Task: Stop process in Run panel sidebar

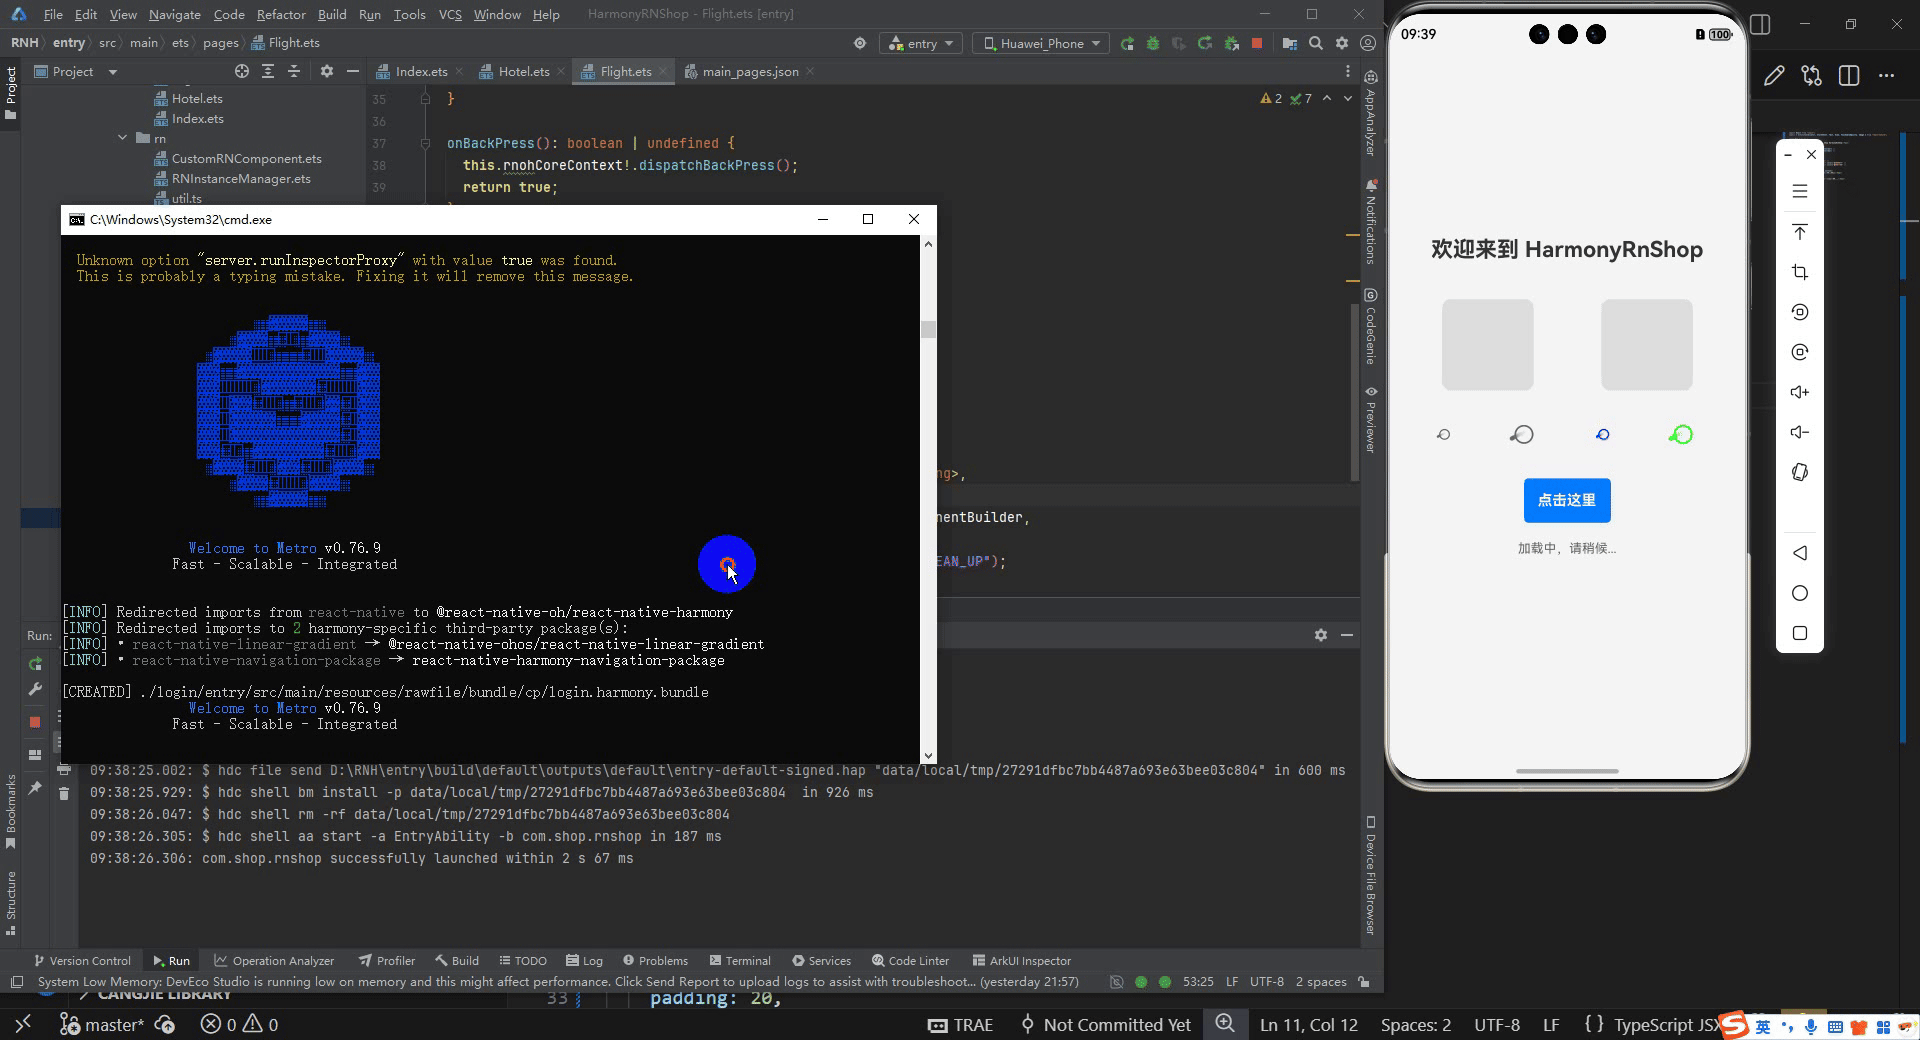Action: point(35,721)
